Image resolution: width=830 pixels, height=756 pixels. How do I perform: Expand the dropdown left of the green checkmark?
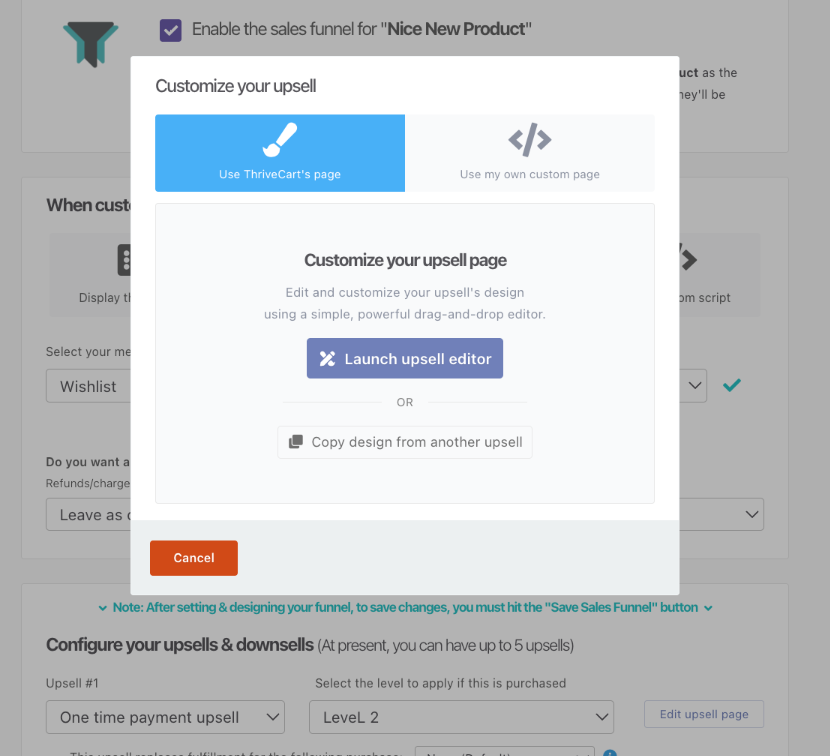(x=694, y=385)
